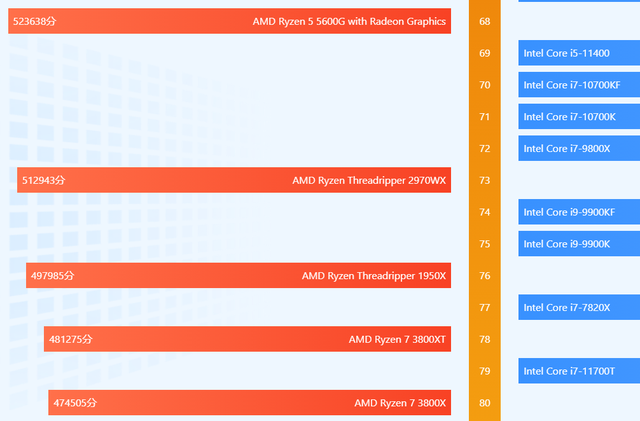Click the 474505分 score value
The width and height of the screenshot is (640, 421).
click(75, 403)
